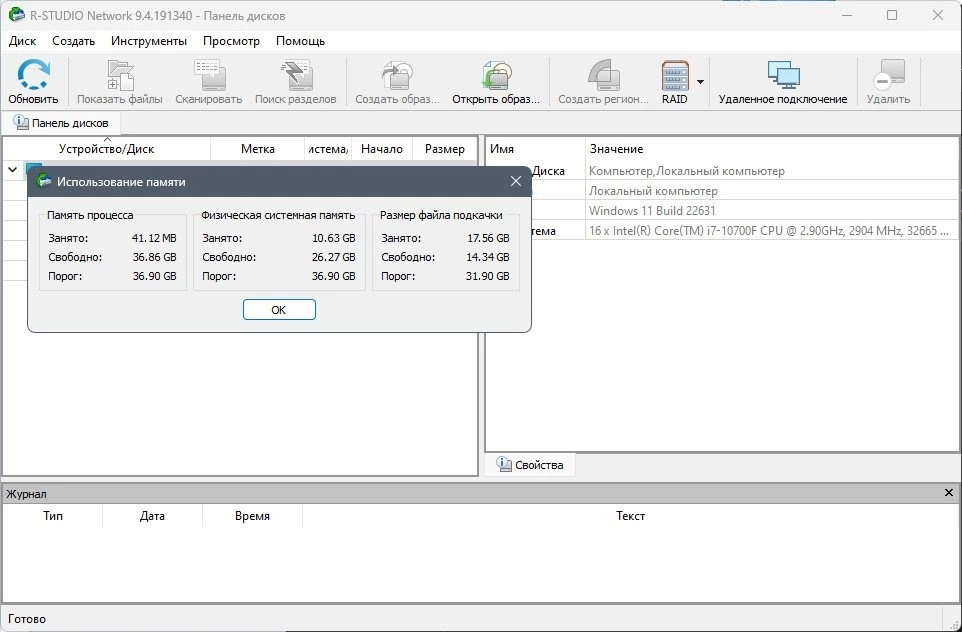Click the 31.90 GB threshold value
962x632 pixels.
tap(488, 276)
